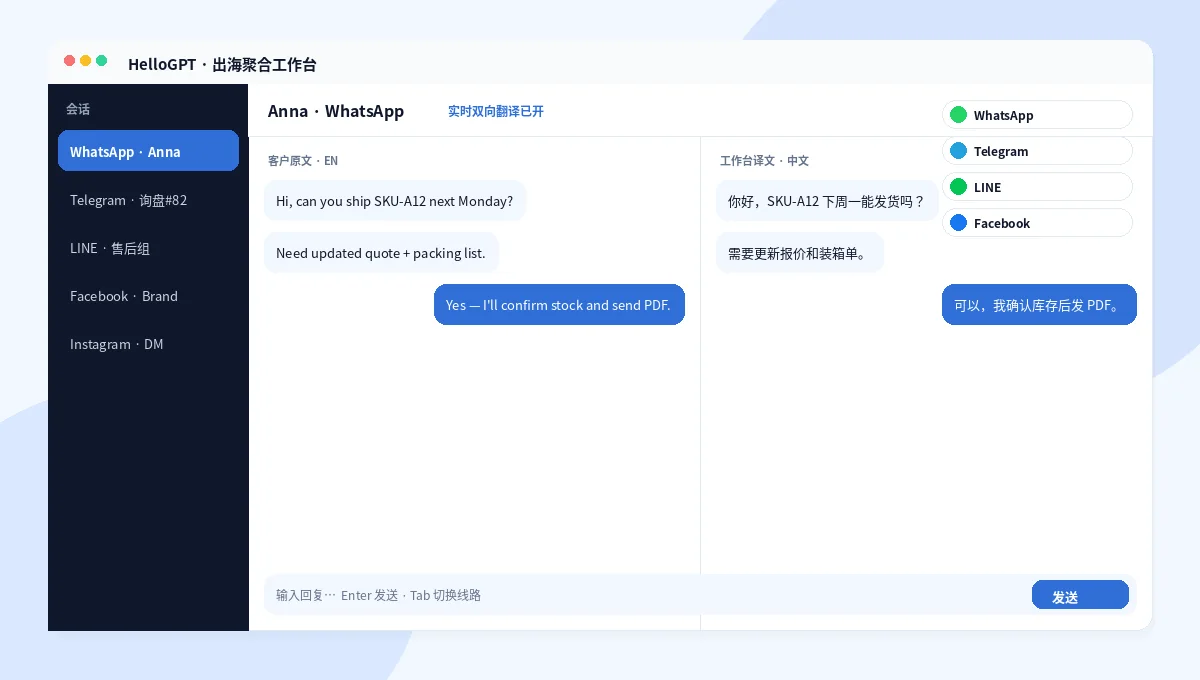Click the blue Telegram channel dot
The width and height of the screenshot is (1200, 680).
958,151
